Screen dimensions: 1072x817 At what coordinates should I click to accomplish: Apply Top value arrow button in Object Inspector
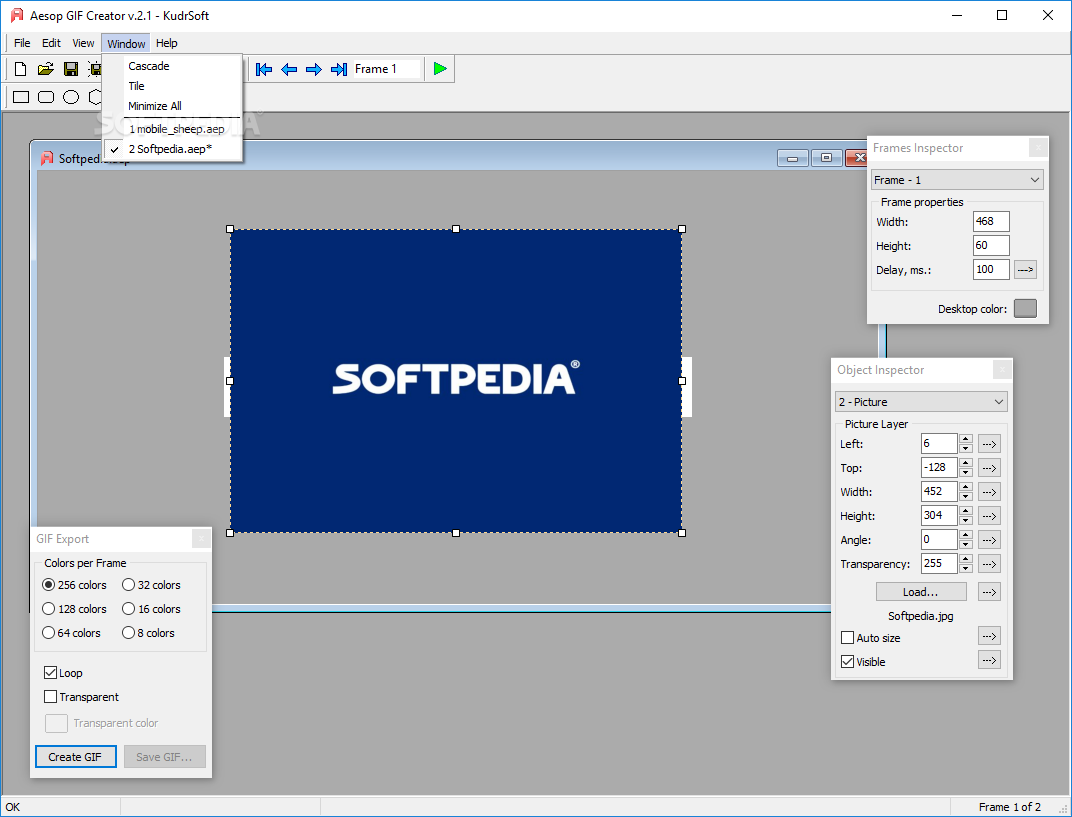click(989, 468)
